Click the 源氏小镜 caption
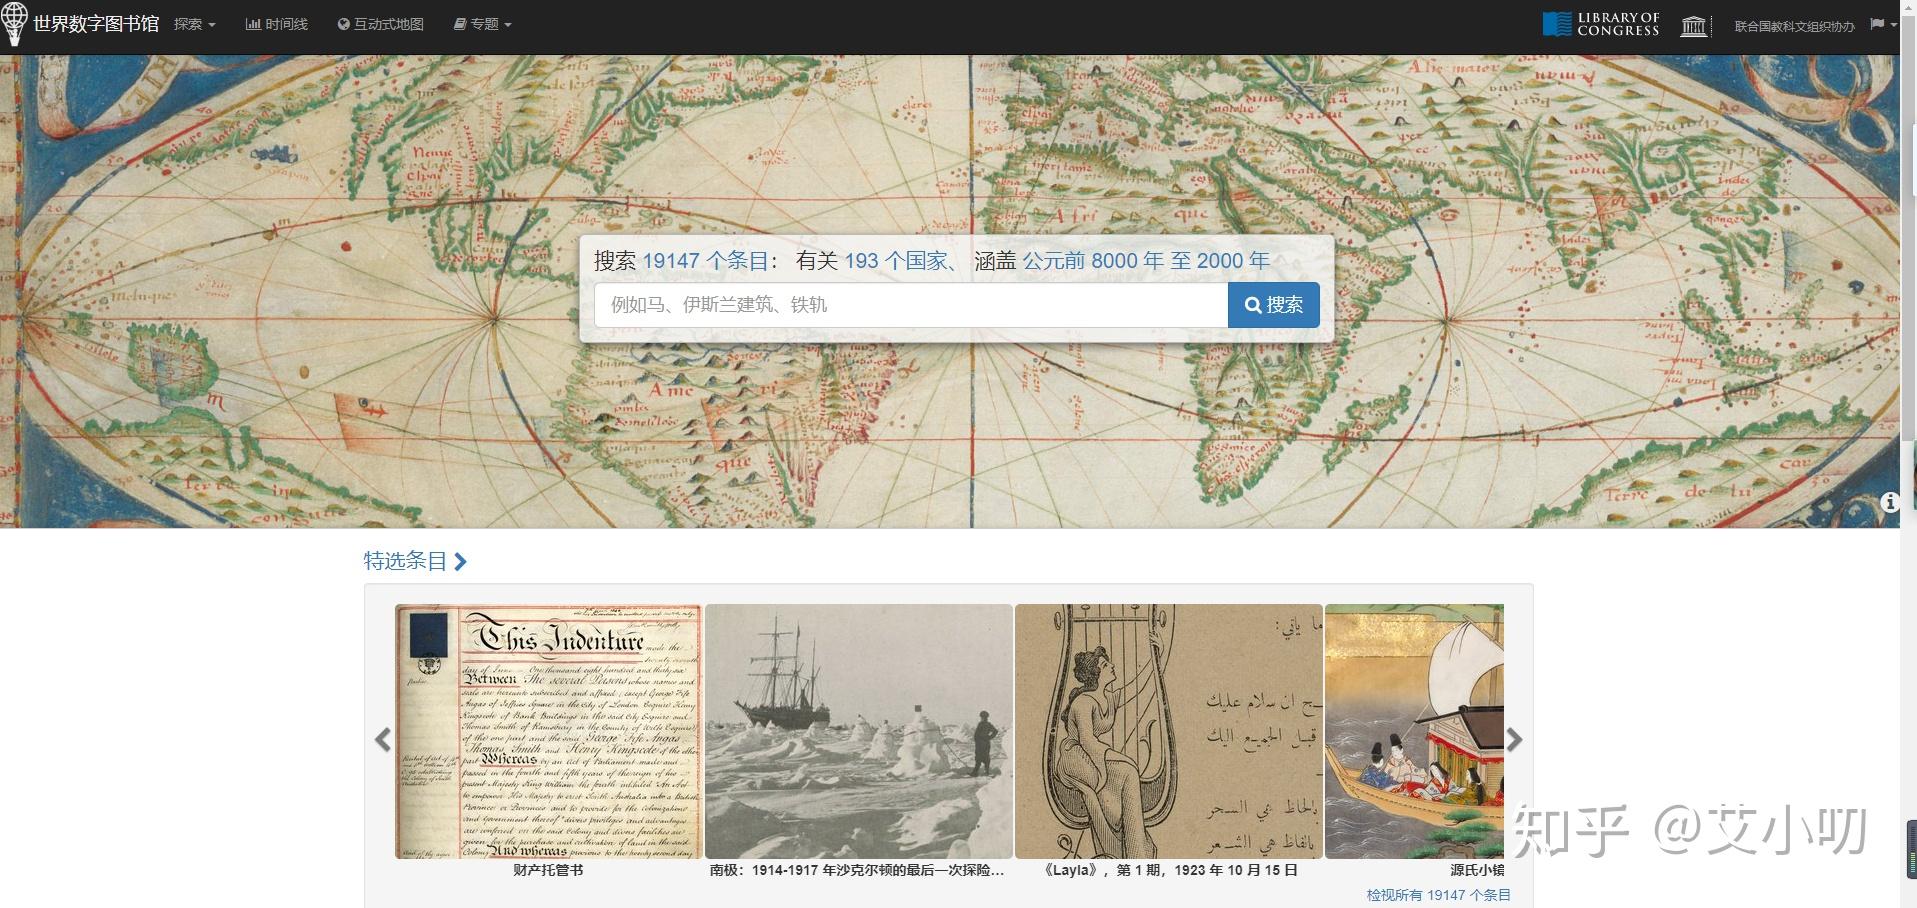Image resolution: width=1917 pixels, height=908 pixels. (1477, 870)
